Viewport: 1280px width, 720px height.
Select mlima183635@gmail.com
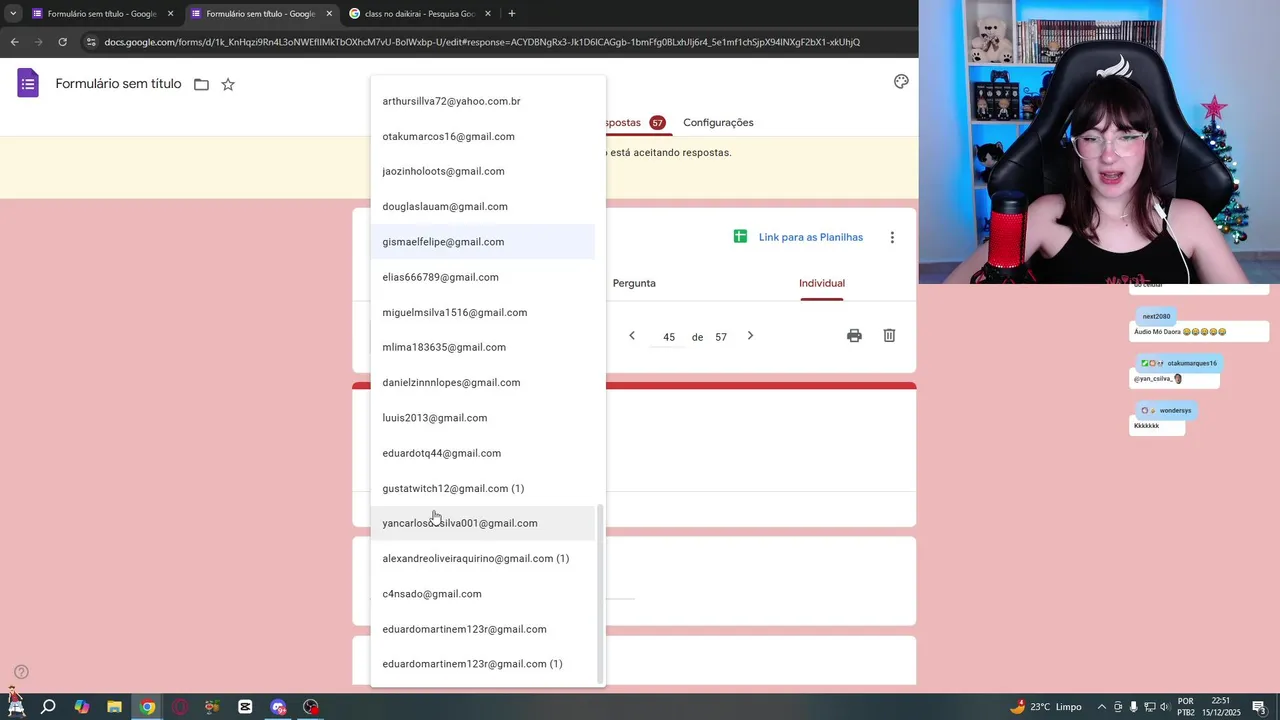[x=483, y=347]
